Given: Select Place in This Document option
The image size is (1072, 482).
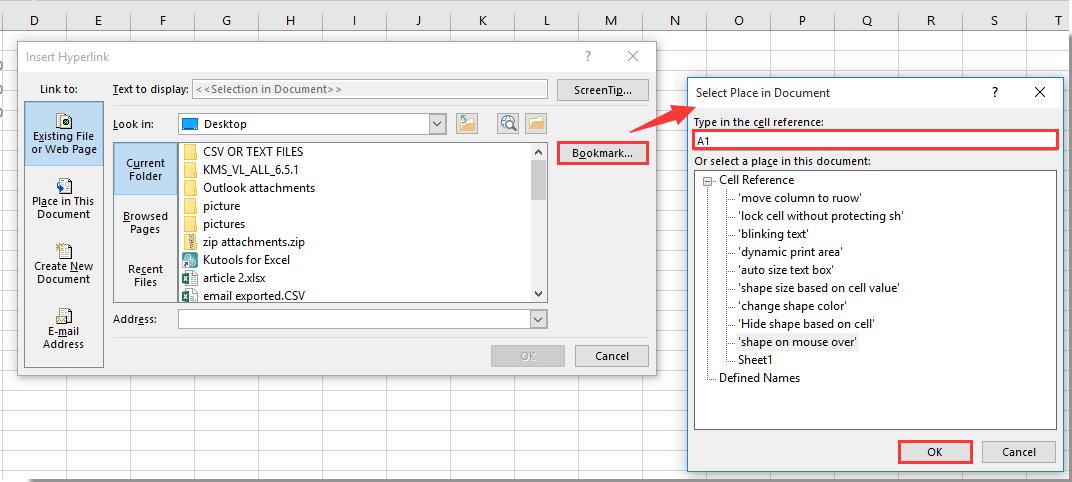Looking at the screenshot, I should (x=64, y=198).
